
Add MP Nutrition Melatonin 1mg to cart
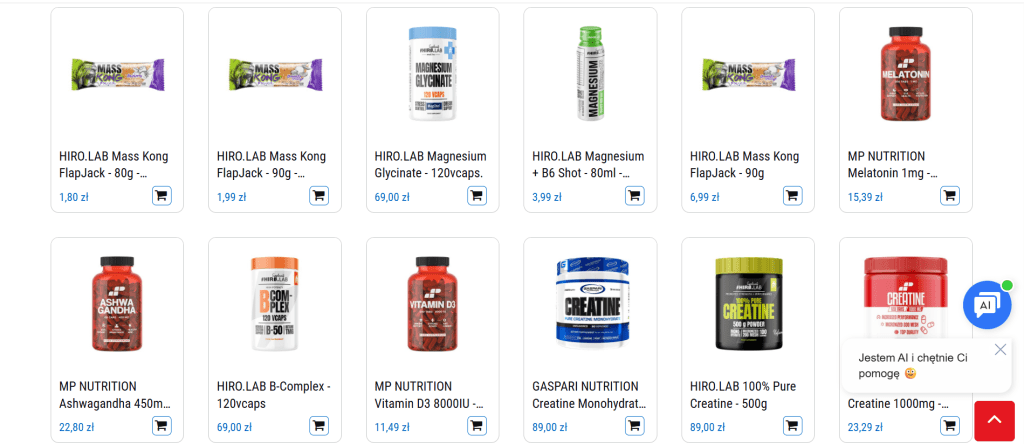(x=950, y=196)
